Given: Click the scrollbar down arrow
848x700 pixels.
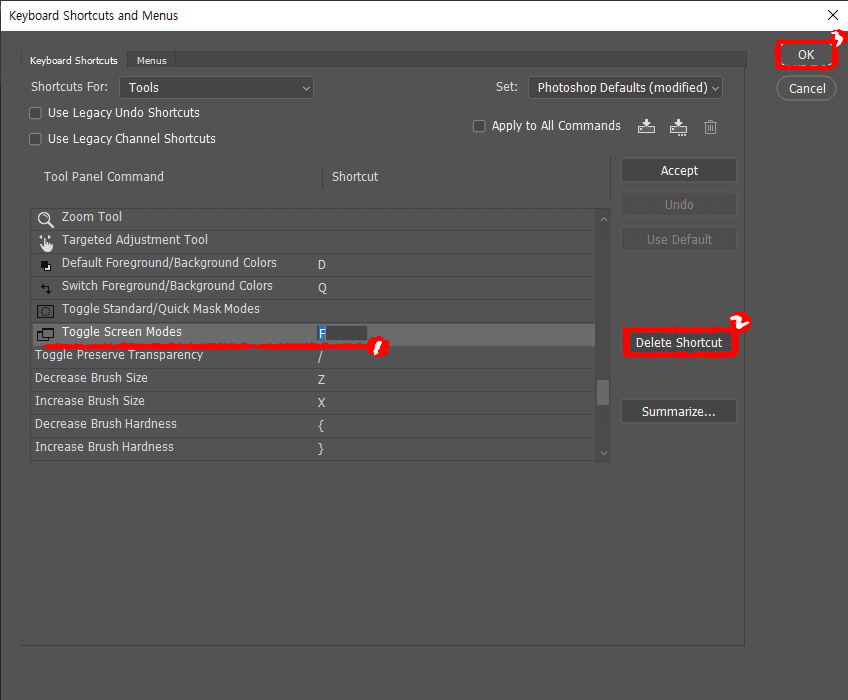Looking at the screenshot, I should point(602,453).
